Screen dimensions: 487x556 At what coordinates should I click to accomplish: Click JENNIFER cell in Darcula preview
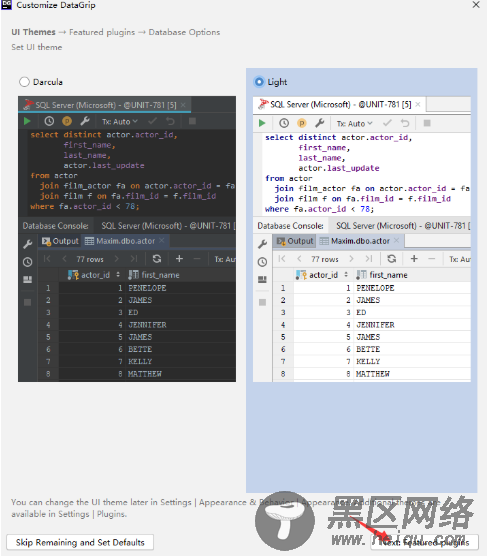pos(147,325)
